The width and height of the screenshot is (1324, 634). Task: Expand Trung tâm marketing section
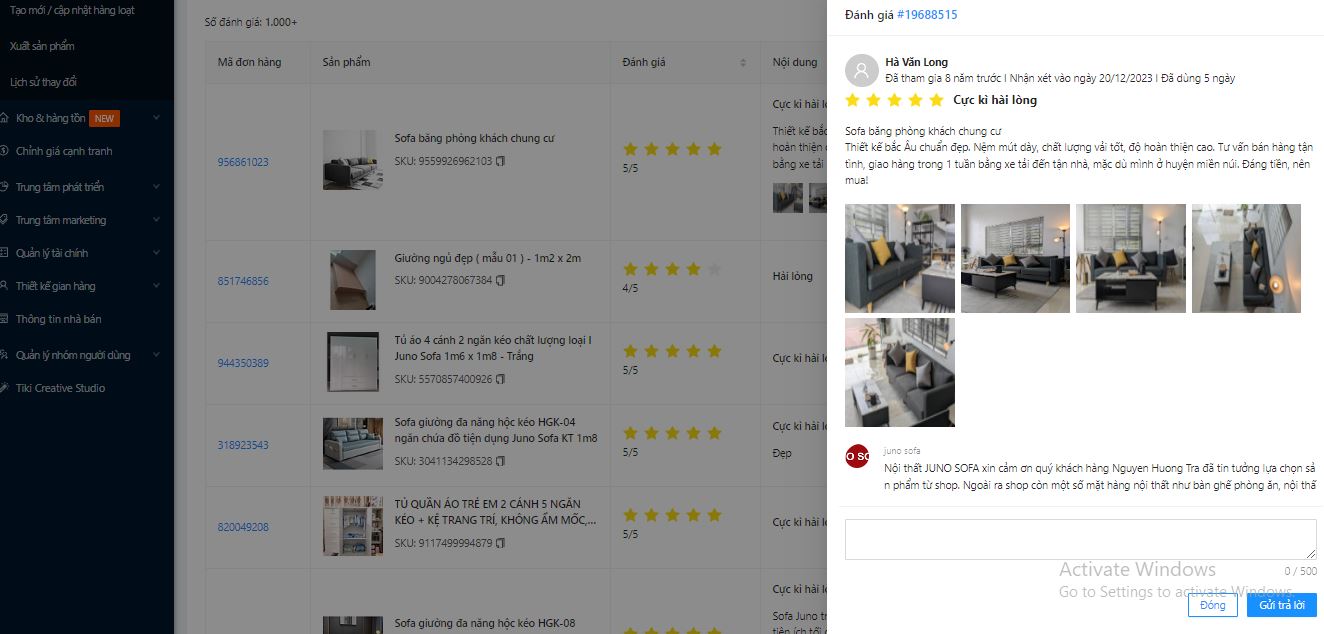click(x=156, y=220)
